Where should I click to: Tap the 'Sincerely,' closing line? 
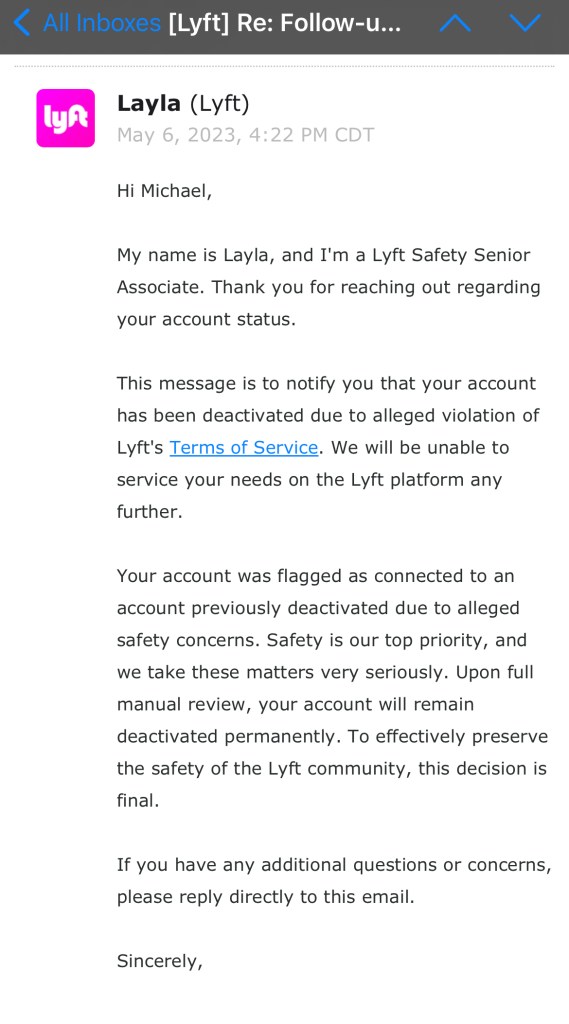[x=160, y=961]
